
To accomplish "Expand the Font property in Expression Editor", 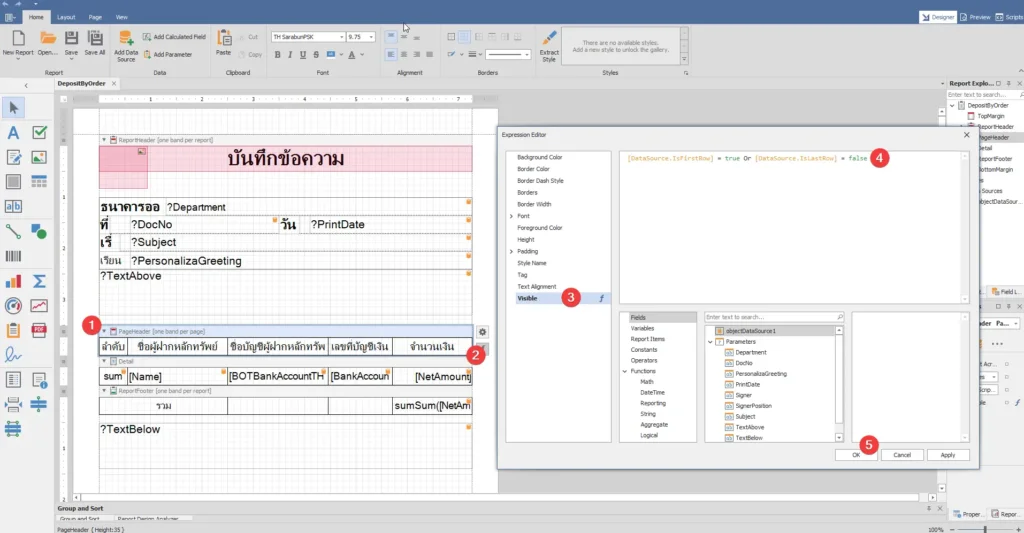I will click(x=511, y=216).
